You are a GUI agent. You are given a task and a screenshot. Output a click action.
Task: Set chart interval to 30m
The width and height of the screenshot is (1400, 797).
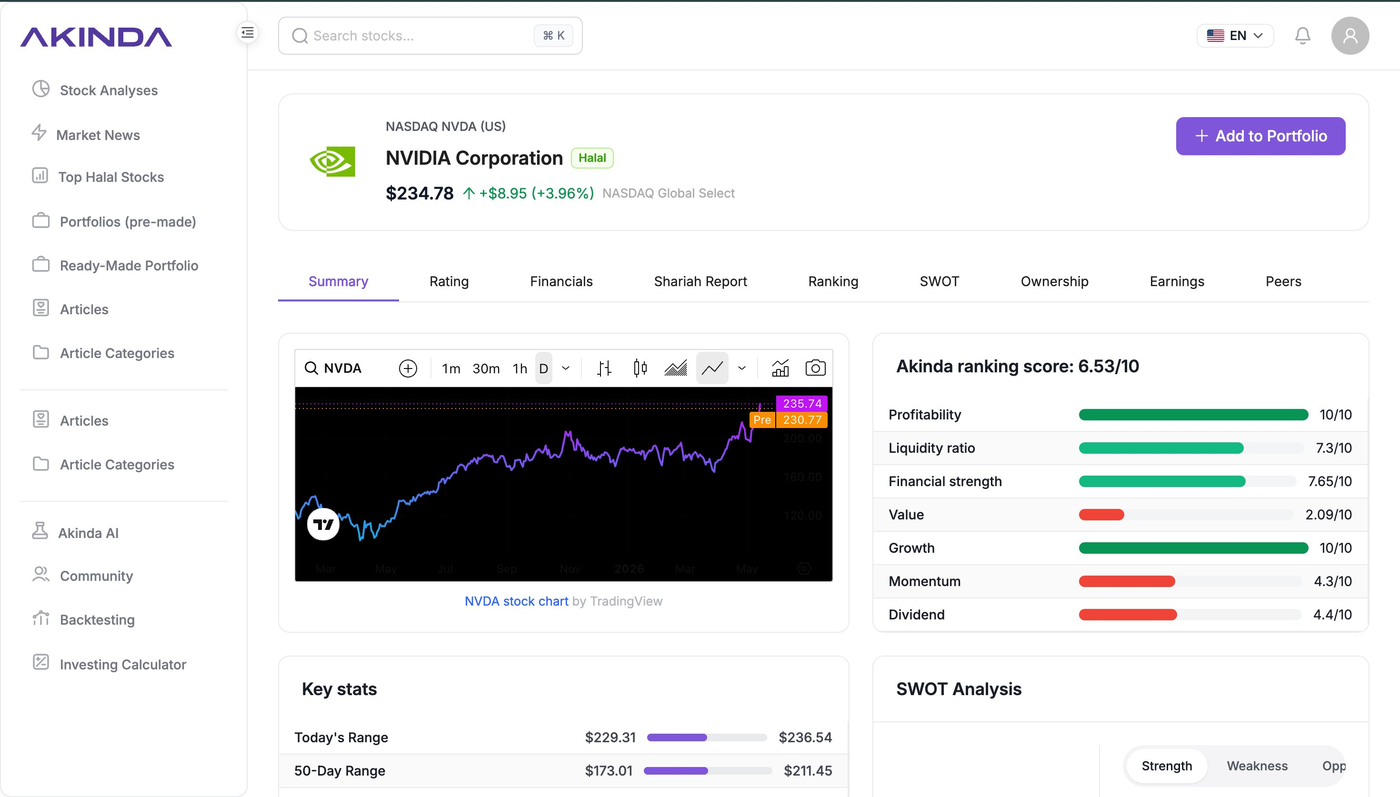(486, 368)
